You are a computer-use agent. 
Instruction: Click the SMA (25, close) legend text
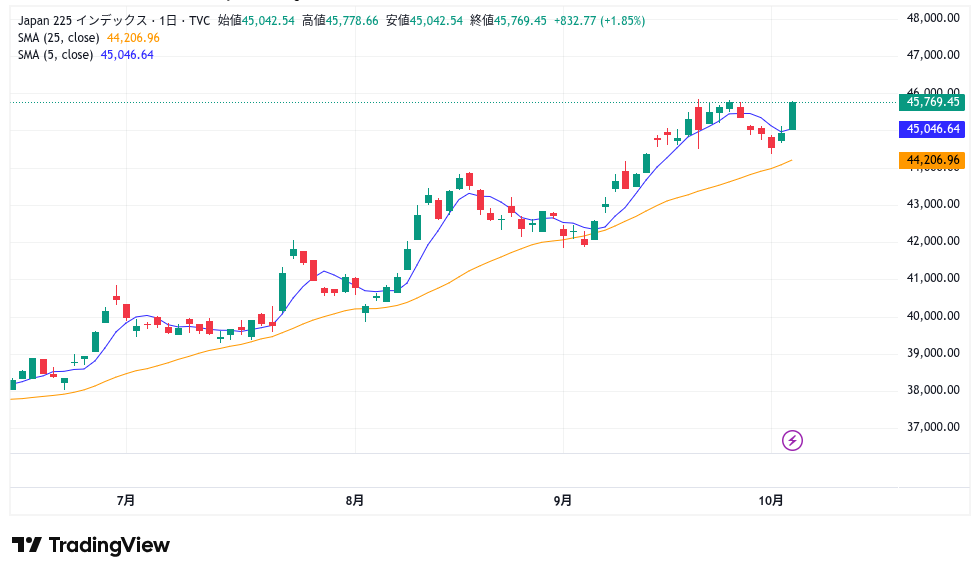(59, 37)
